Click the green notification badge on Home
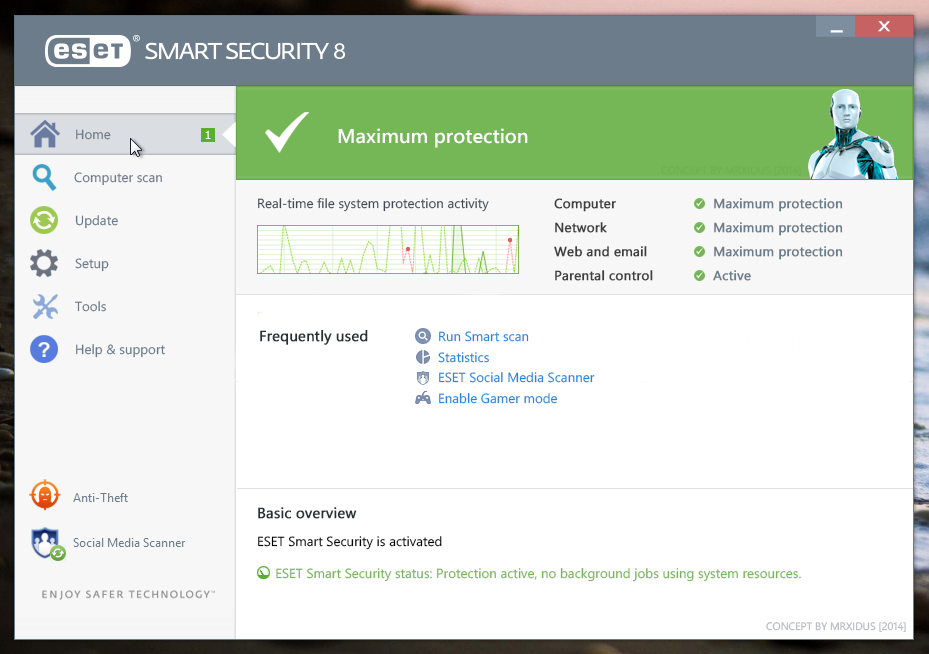Screen dimensions: 929x654 208,135
